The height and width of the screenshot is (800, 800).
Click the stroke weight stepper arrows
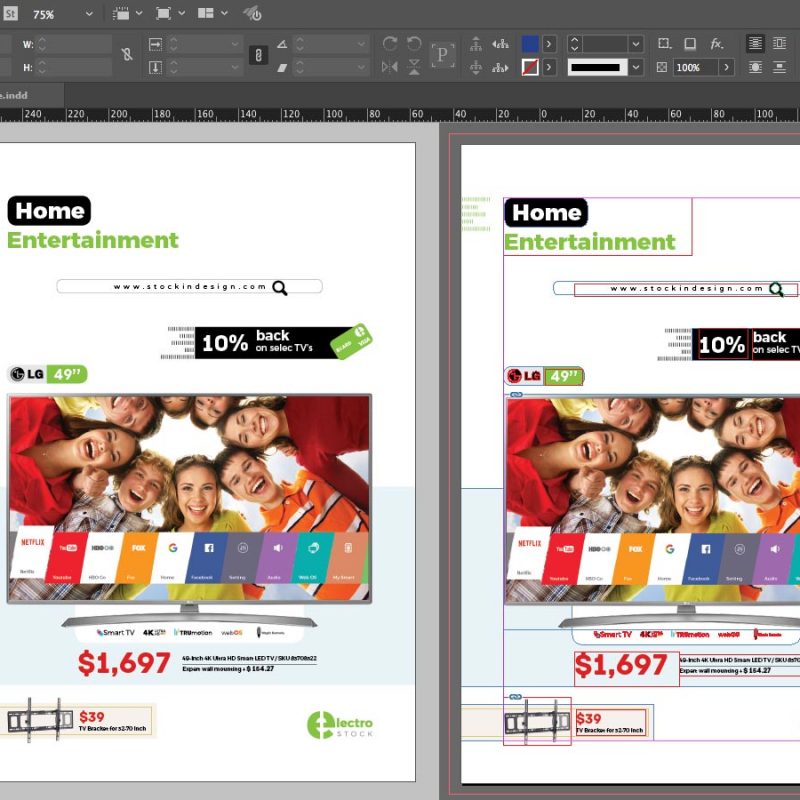coord(574,44)
